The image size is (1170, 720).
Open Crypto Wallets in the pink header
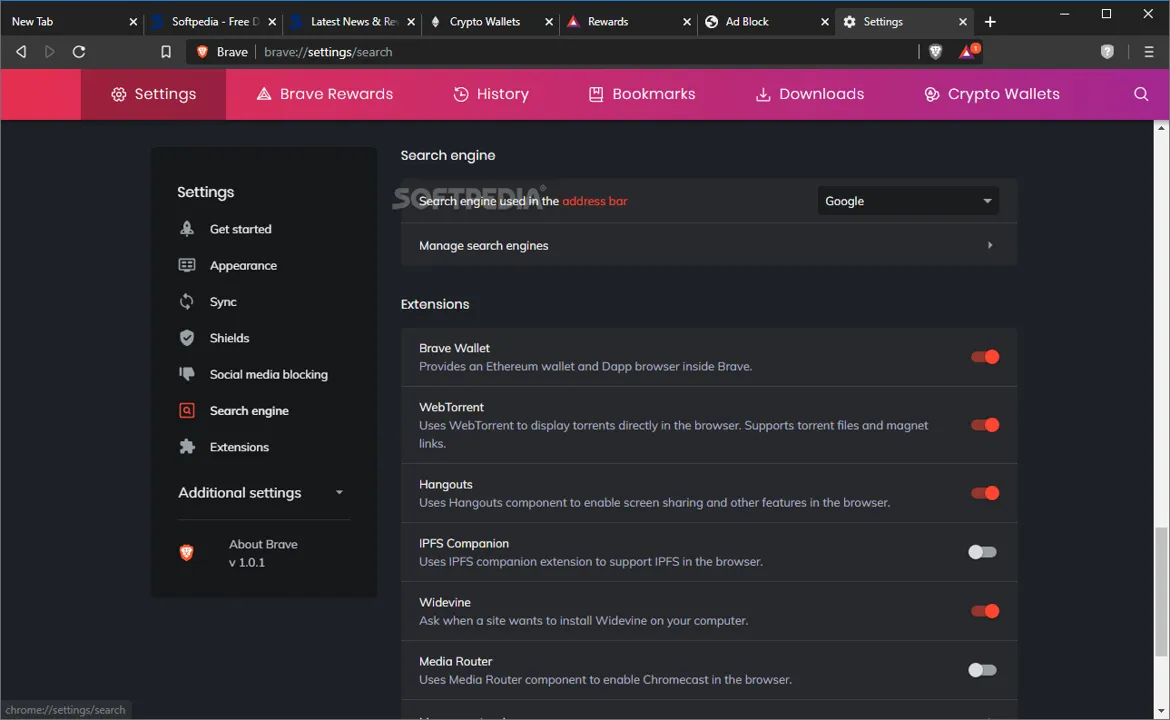(992, 94)
